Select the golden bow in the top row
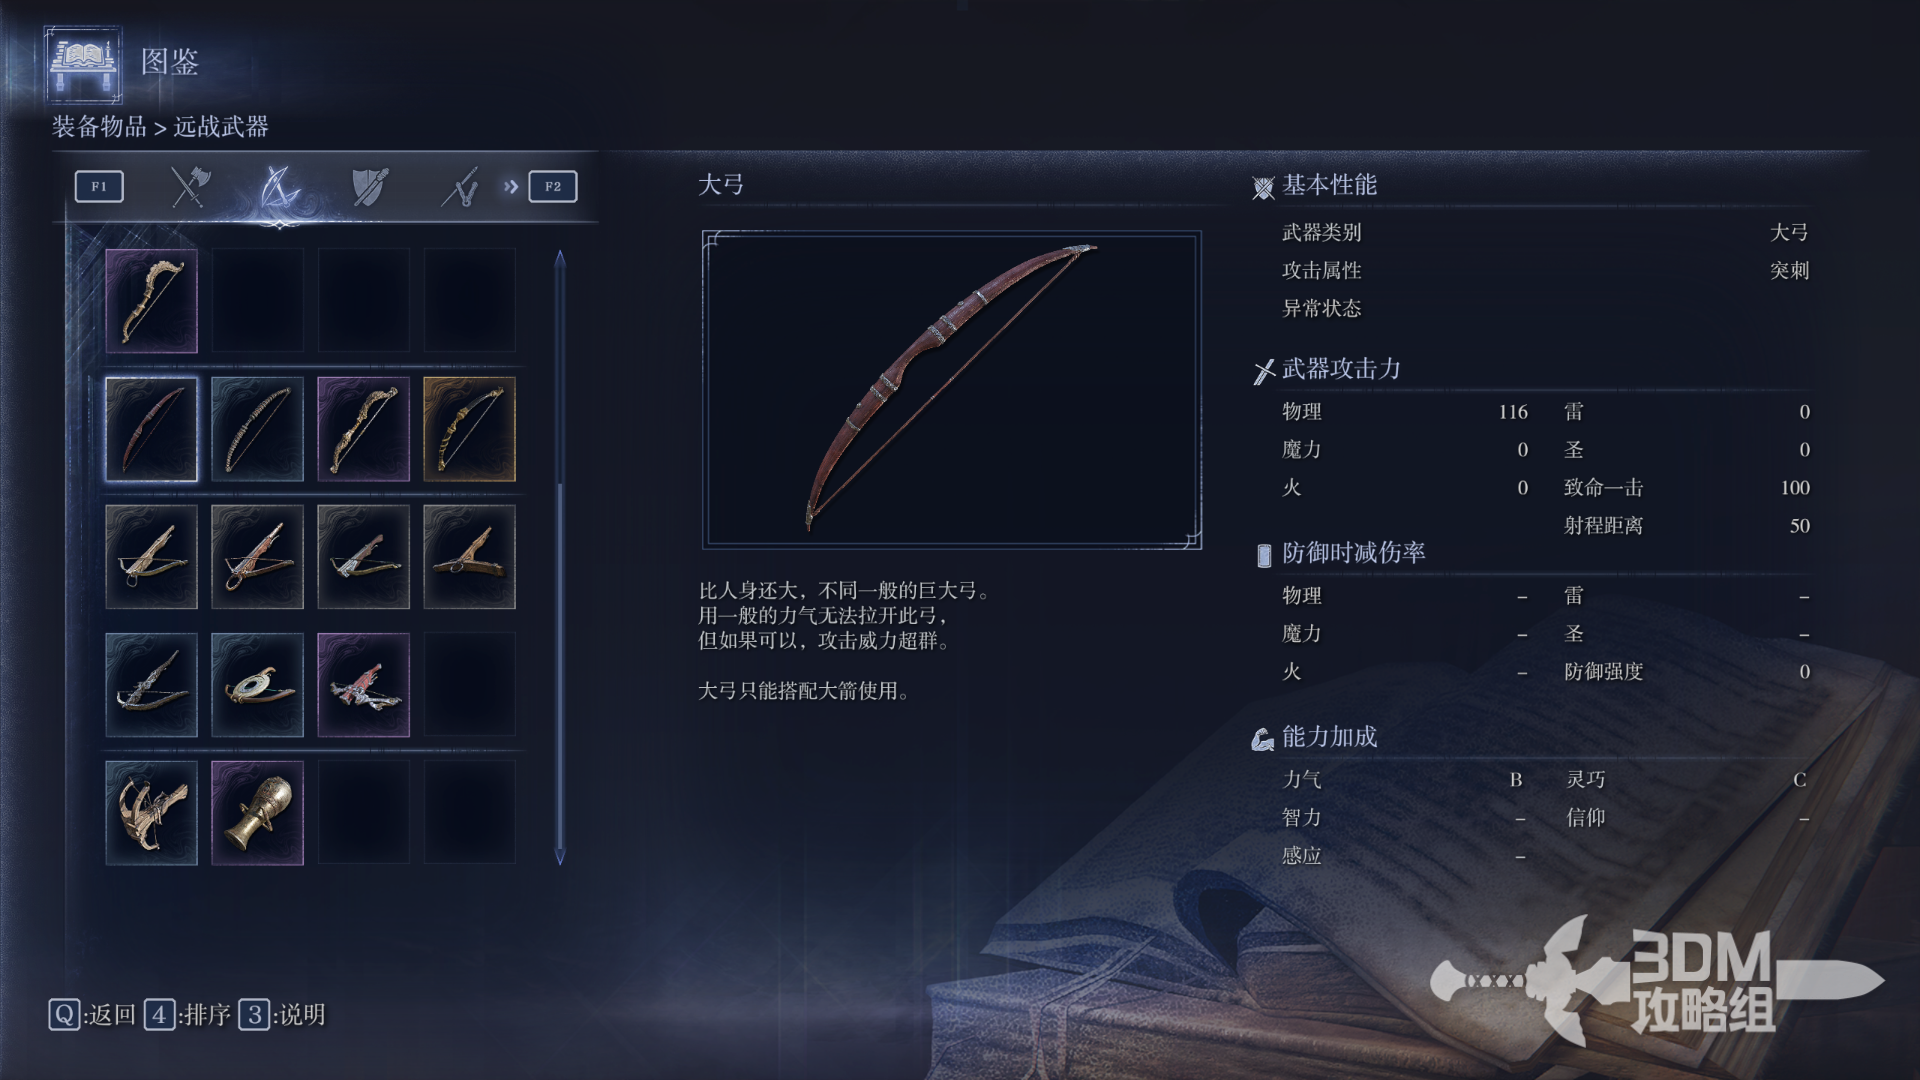The height and width of the screenshot is (1080, 1920). tap(152, 301)
